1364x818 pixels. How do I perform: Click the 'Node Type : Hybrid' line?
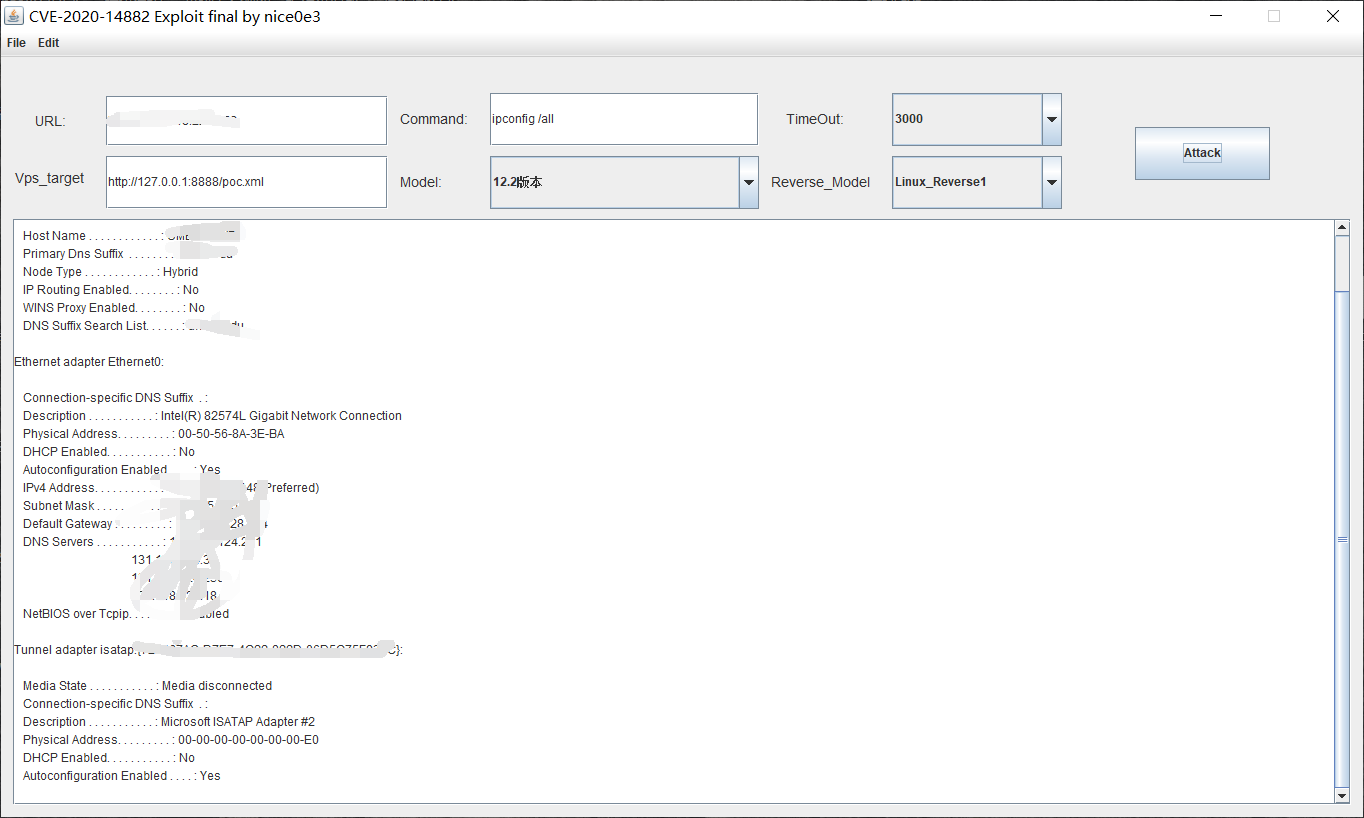click(x=111, y=272)
